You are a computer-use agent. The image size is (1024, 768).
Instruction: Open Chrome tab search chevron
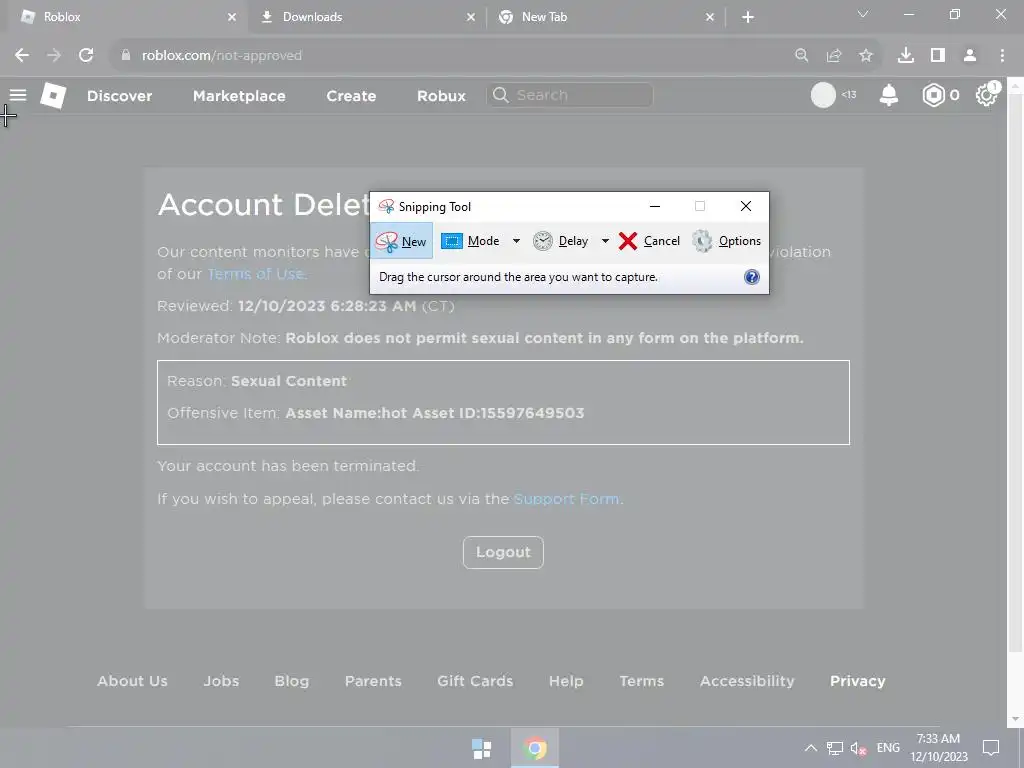tap(863, 14)
